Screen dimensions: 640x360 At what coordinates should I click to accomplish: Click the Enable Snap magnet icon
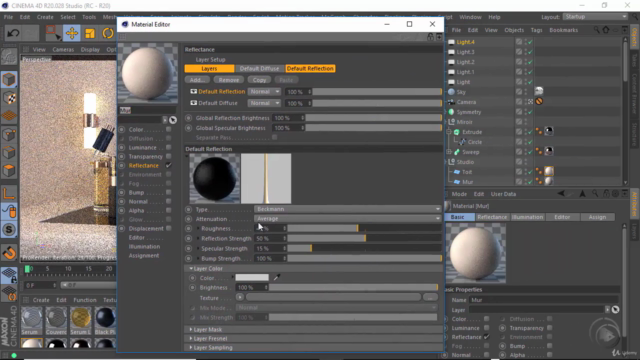click(x=9, y=253)
